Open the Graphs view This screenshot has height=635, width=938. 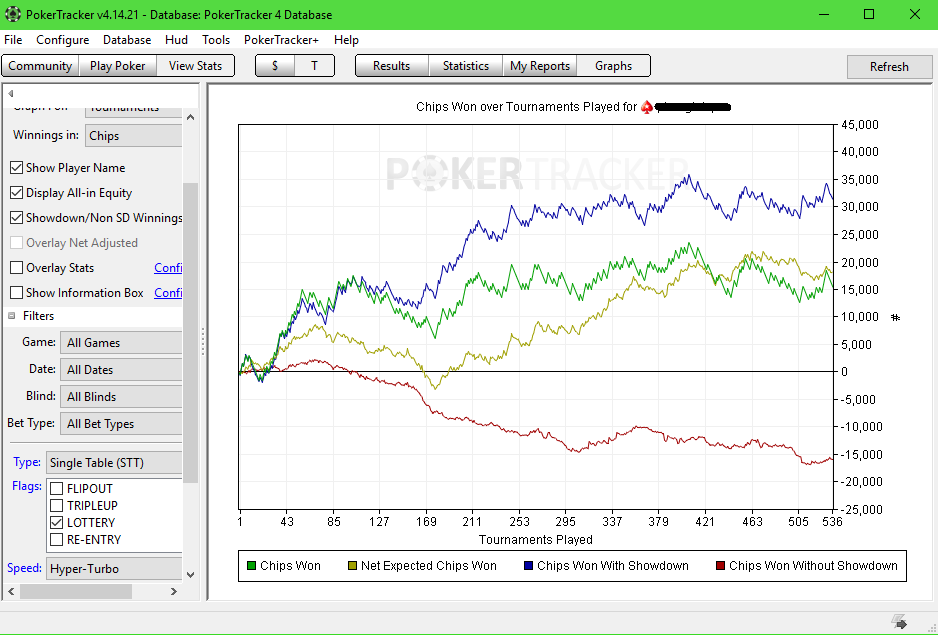point(614,66)
